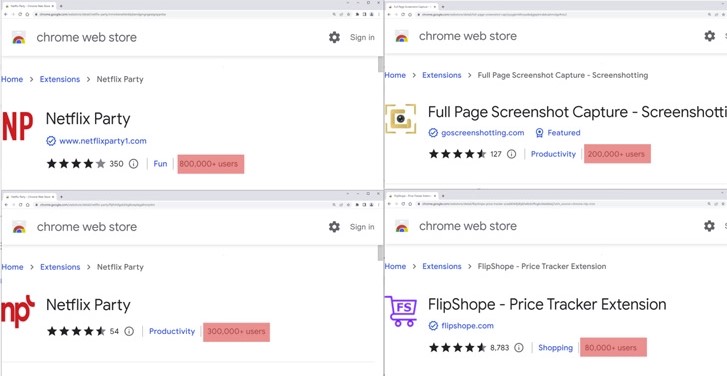Open settings gear in the FlipShope window
Image resolution: width=727 pixels, height=376 pixels.
[x=709, y=226]
